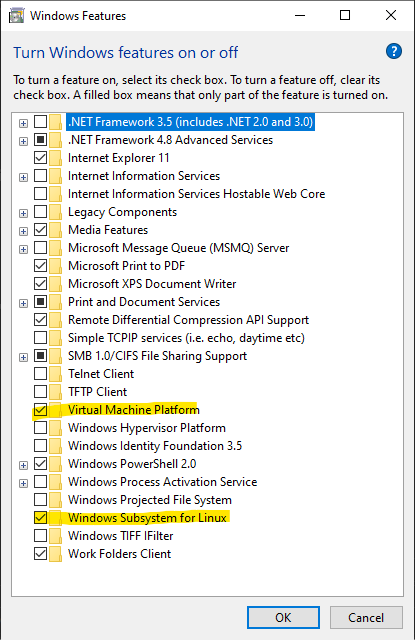The height and width of the screenshot is (640, 415).
Task: Click folder icon beside Microsoft Print to PDF
Action: [55, 266]
